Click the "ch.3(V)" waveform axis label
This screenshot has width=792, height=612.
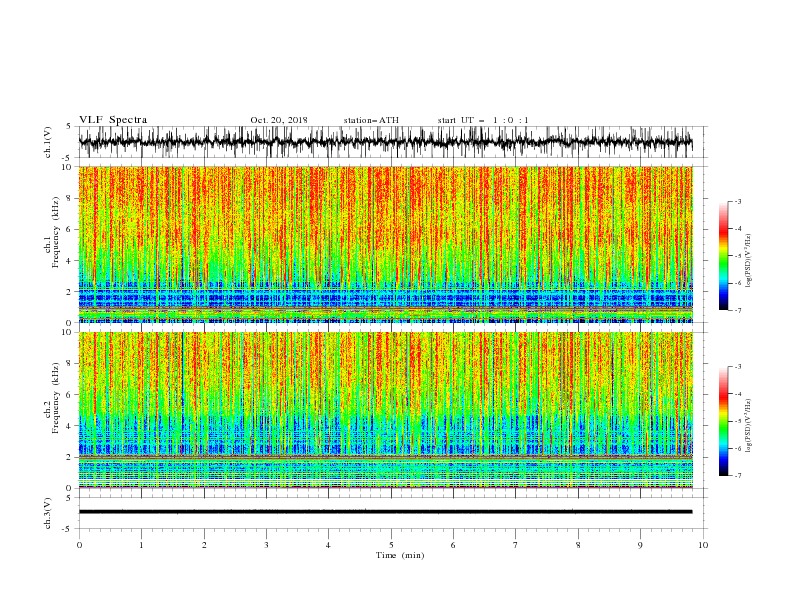tap(48, 513)
